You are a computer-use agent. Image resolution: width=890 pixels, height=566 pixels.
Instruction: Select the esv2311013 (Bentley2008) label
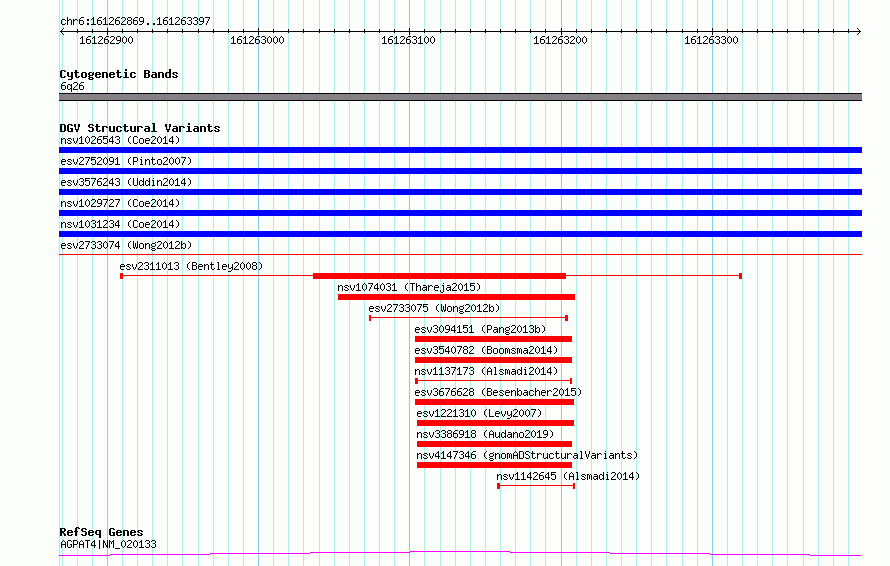point(191,266)
